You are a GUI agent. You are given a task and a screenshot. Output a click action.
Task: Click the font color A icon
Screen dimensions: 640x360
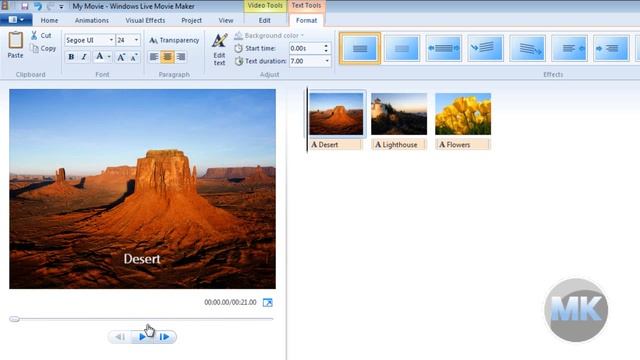99,57
